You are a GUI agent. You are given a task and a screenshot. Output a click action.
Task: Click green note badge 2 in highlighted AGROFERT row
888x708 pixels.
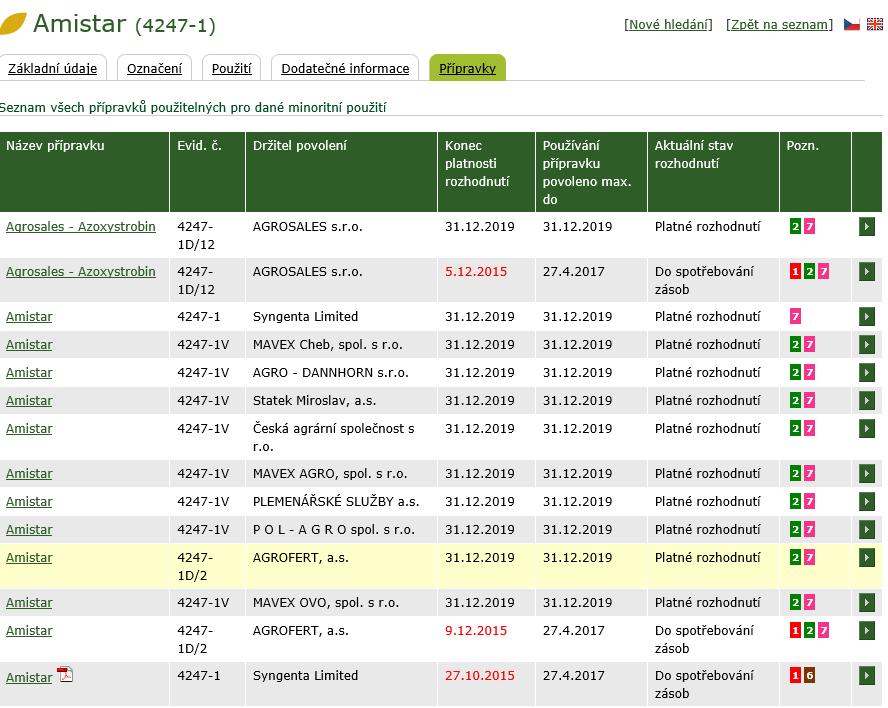[796, 558]
